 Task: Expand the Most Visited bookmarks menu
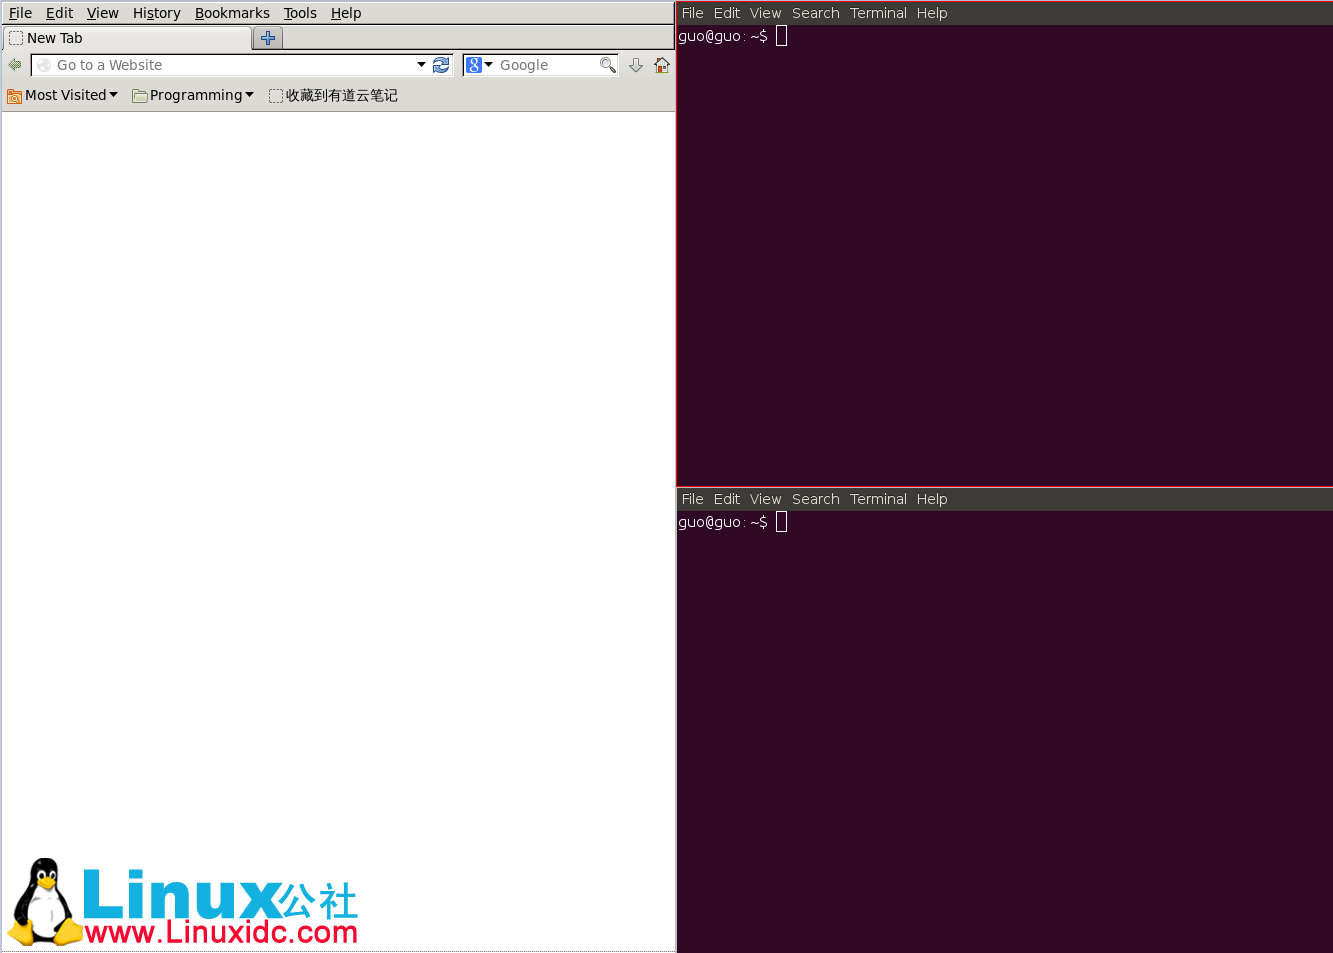[x=113, y=95]
